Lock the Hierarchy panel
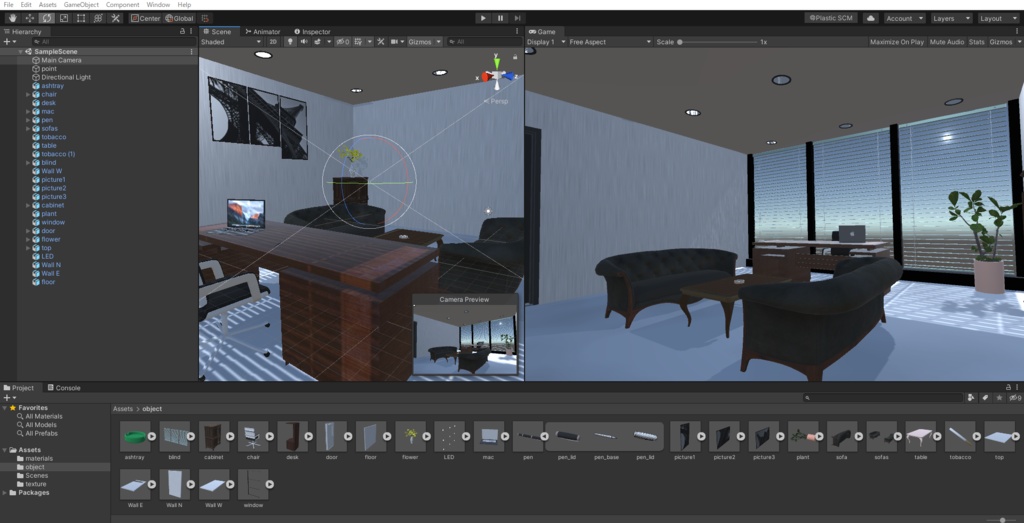1024x523 pixels. [182, 31]
